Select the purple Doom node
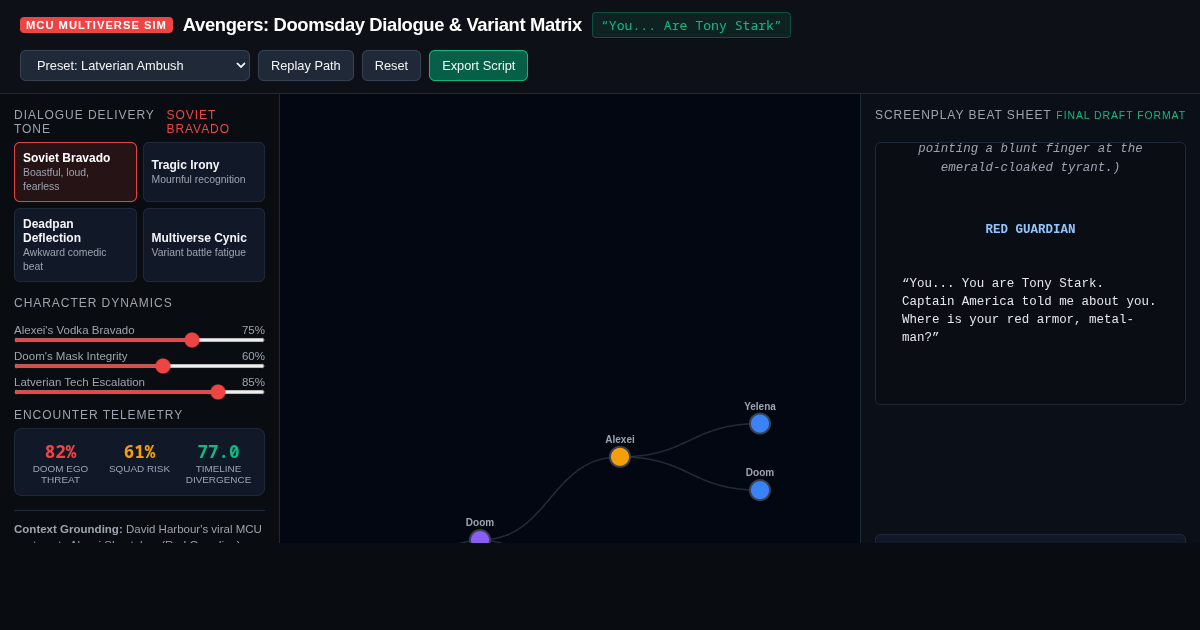Viewport: 1200px width, 630px height. tap(480, 538)
